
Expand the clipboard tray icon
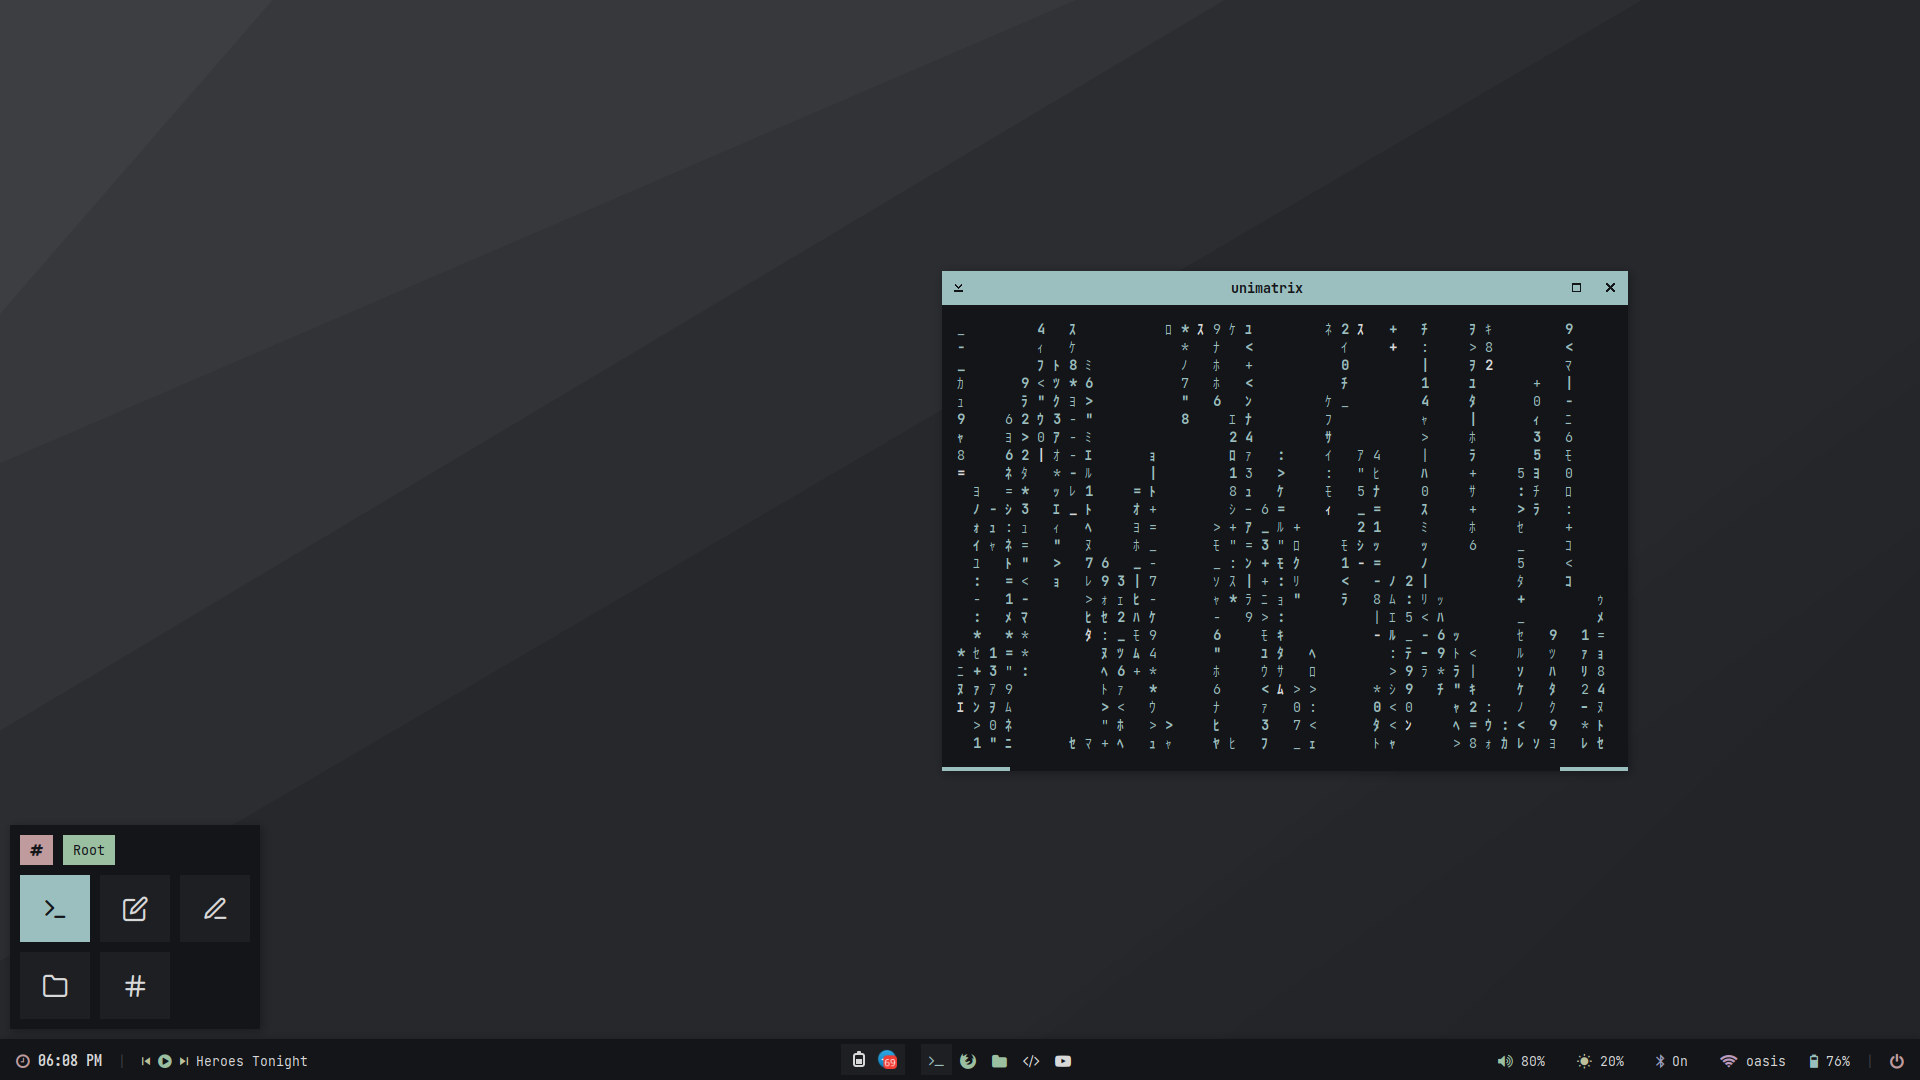pos(858,1060)
